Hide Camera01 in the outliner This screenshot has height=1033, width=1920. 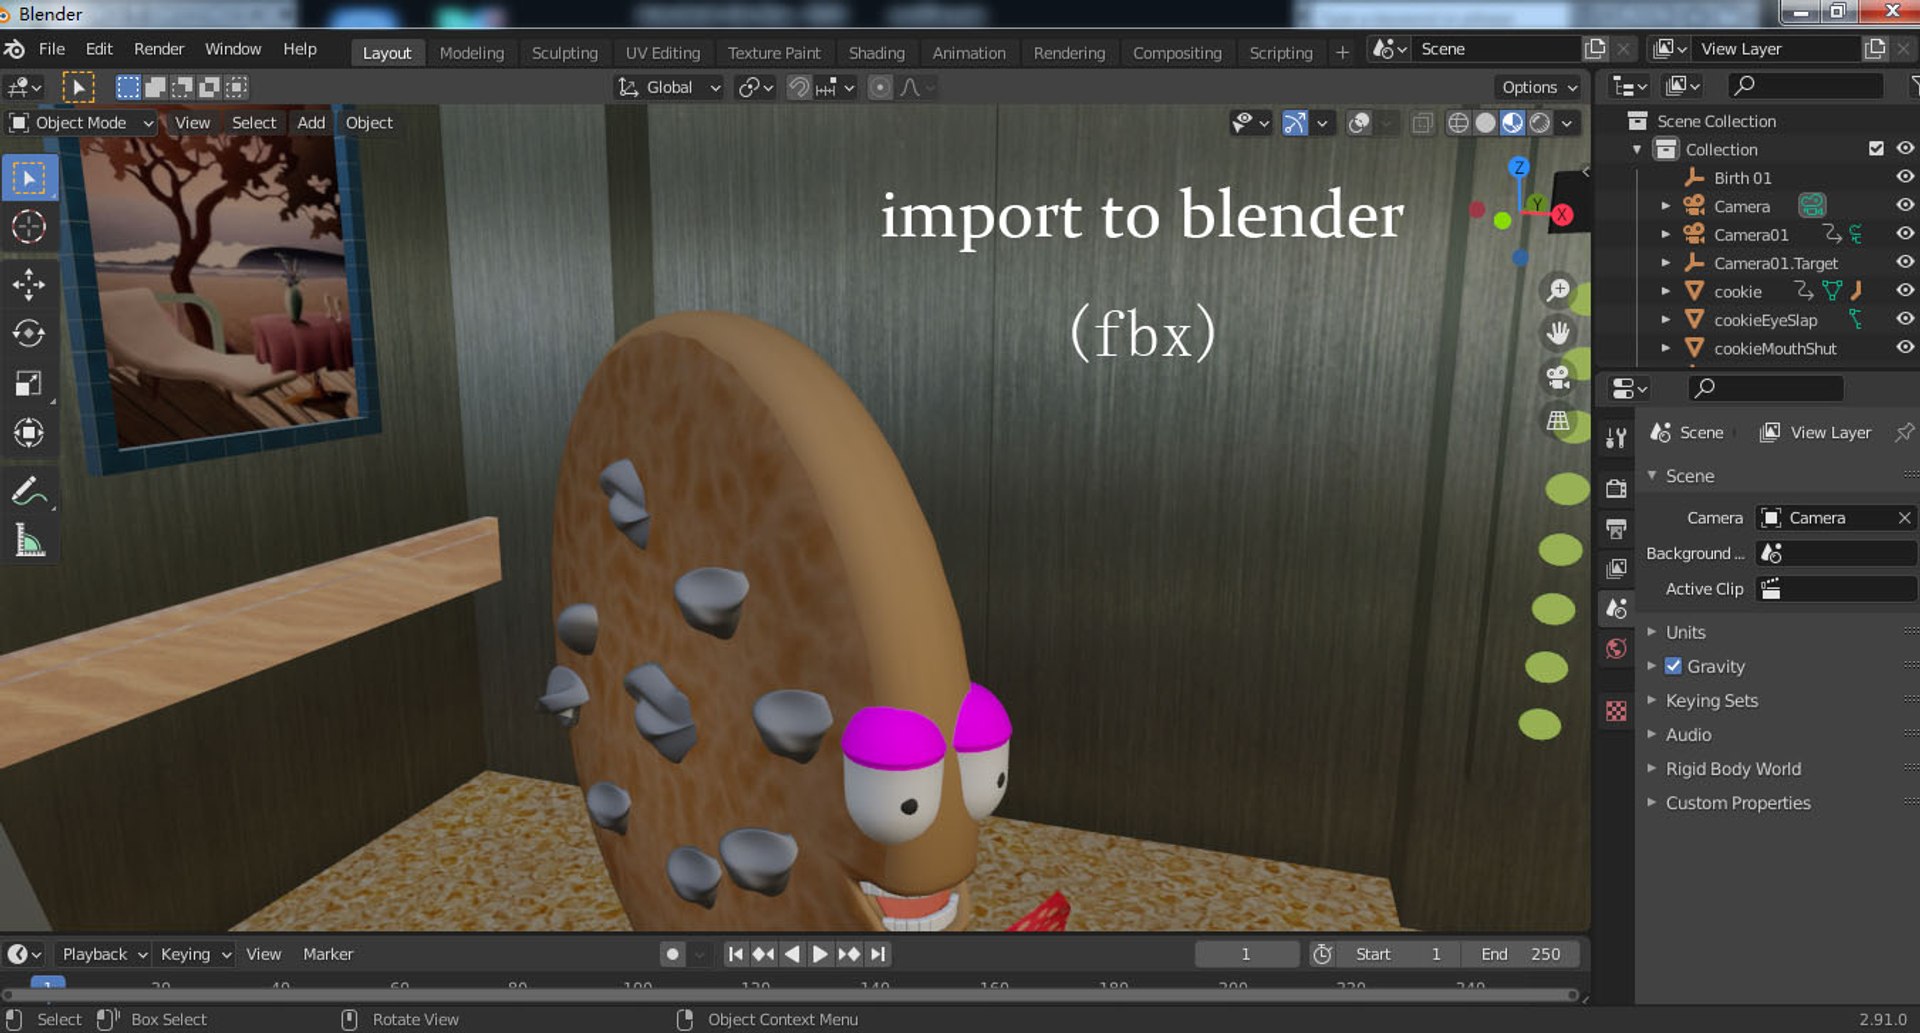tap(1905, 234)
